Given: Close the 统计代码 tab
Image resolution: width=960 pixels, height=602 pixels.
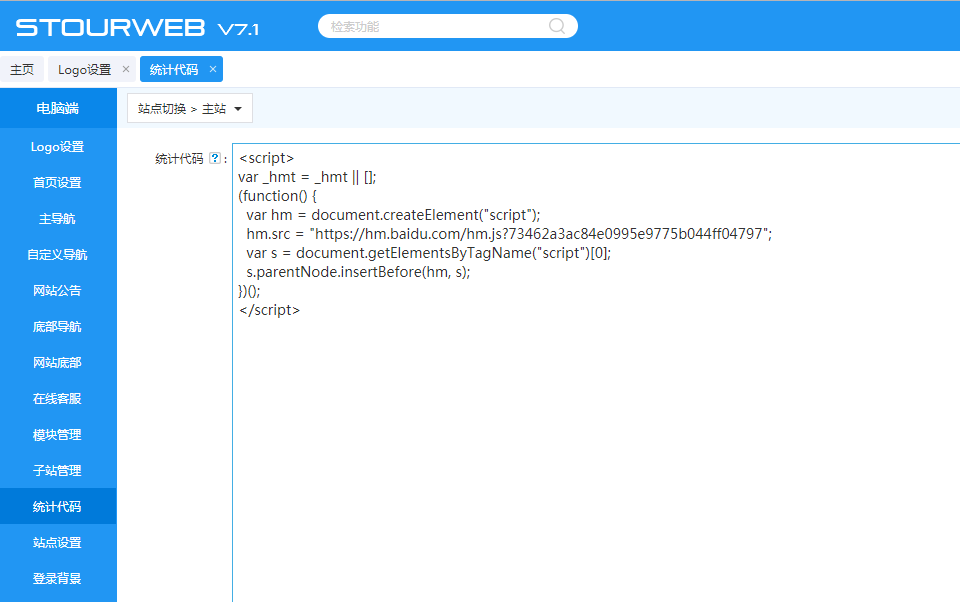Looking at the screenshot, I should click(x=213, y=69).
